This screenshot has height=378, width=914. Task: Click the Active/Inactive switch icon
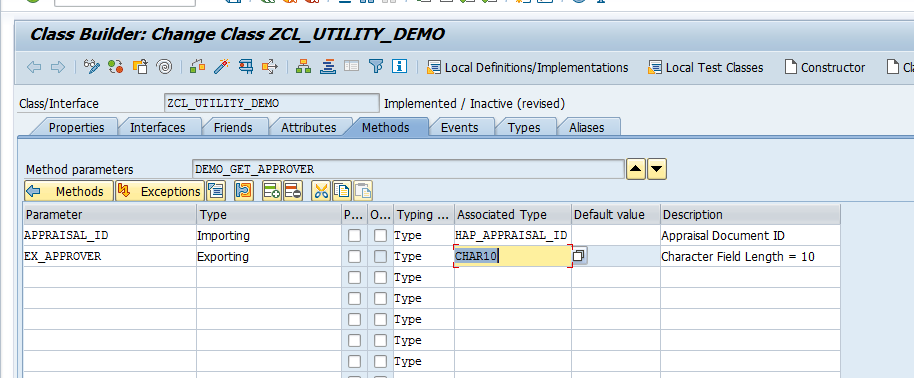point(116,66)
